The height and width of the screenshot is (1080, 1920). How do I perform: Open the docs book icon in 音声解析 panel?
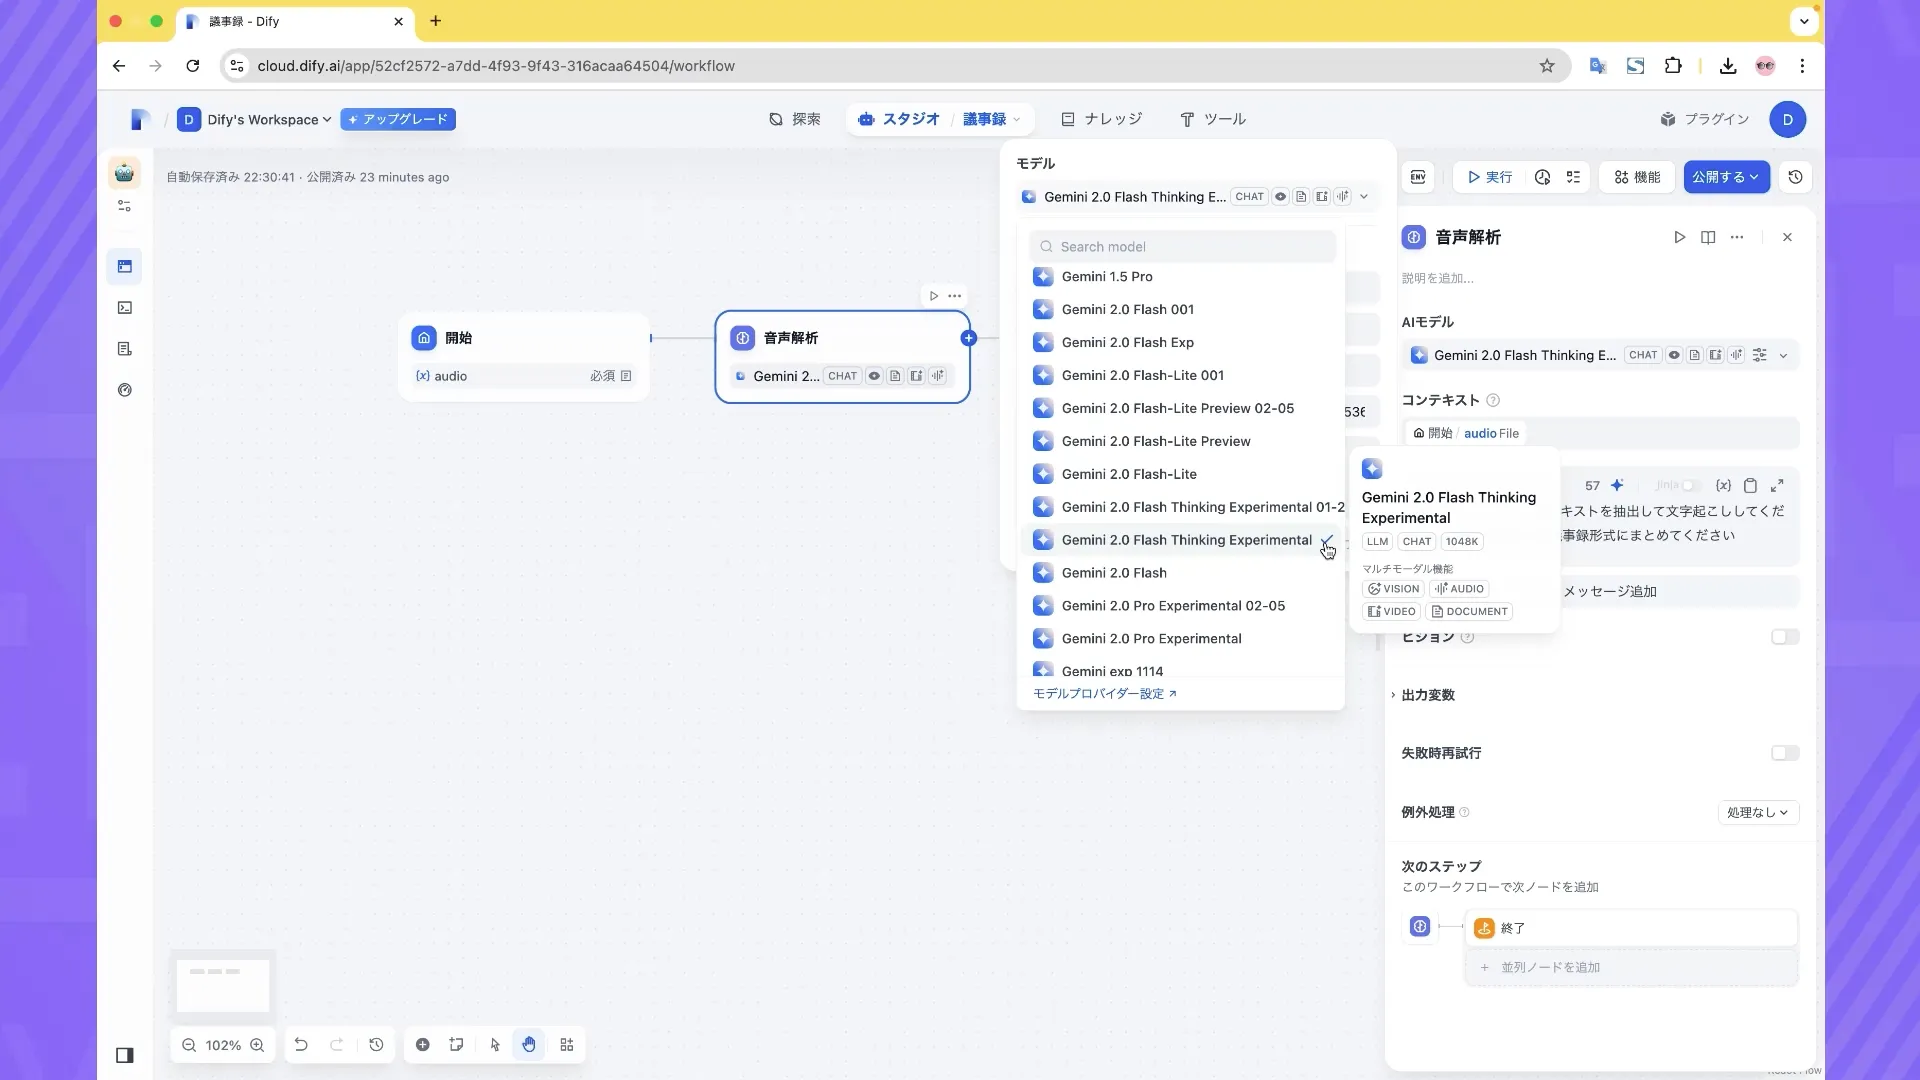pyautogui.click(x=1708, y=237)
